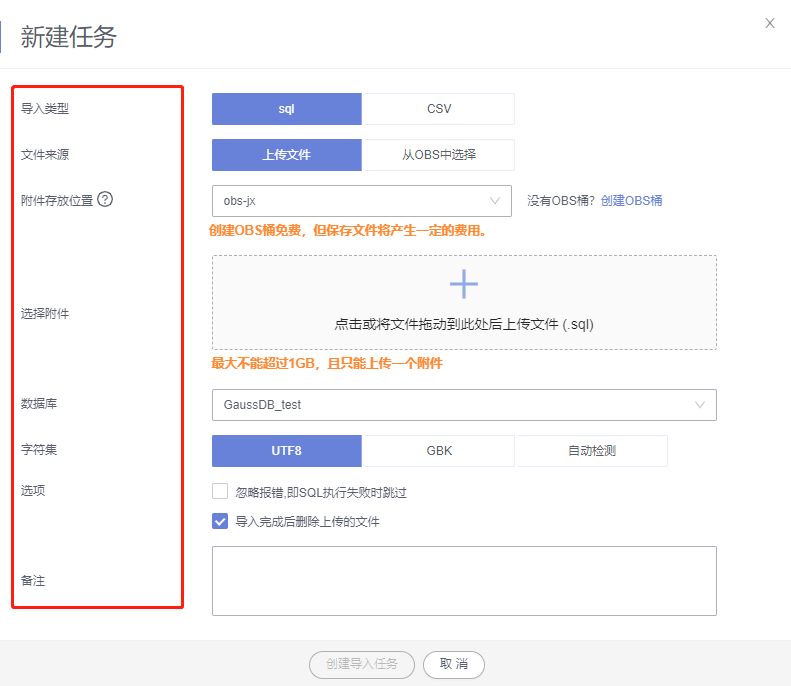791x686 pixels.
Task: Switch file source to 从OBS中选择
Action: [x=438, y=155]
